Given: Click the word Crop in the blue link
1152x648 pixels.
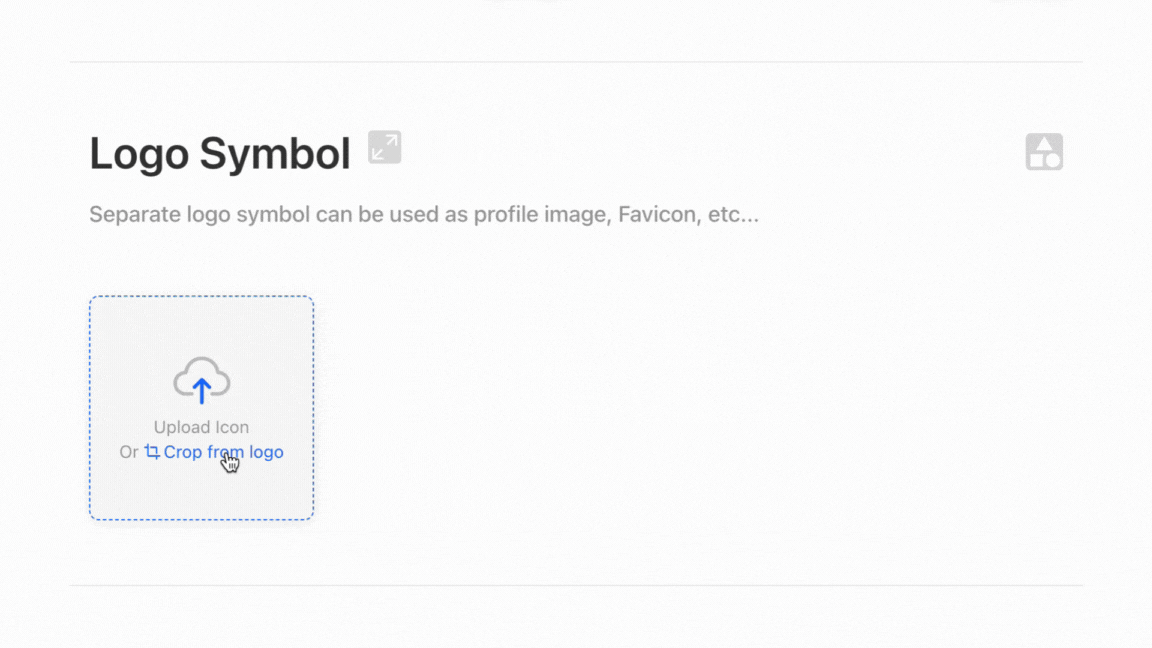Looking at the screenshot, I should pos(183,453).
